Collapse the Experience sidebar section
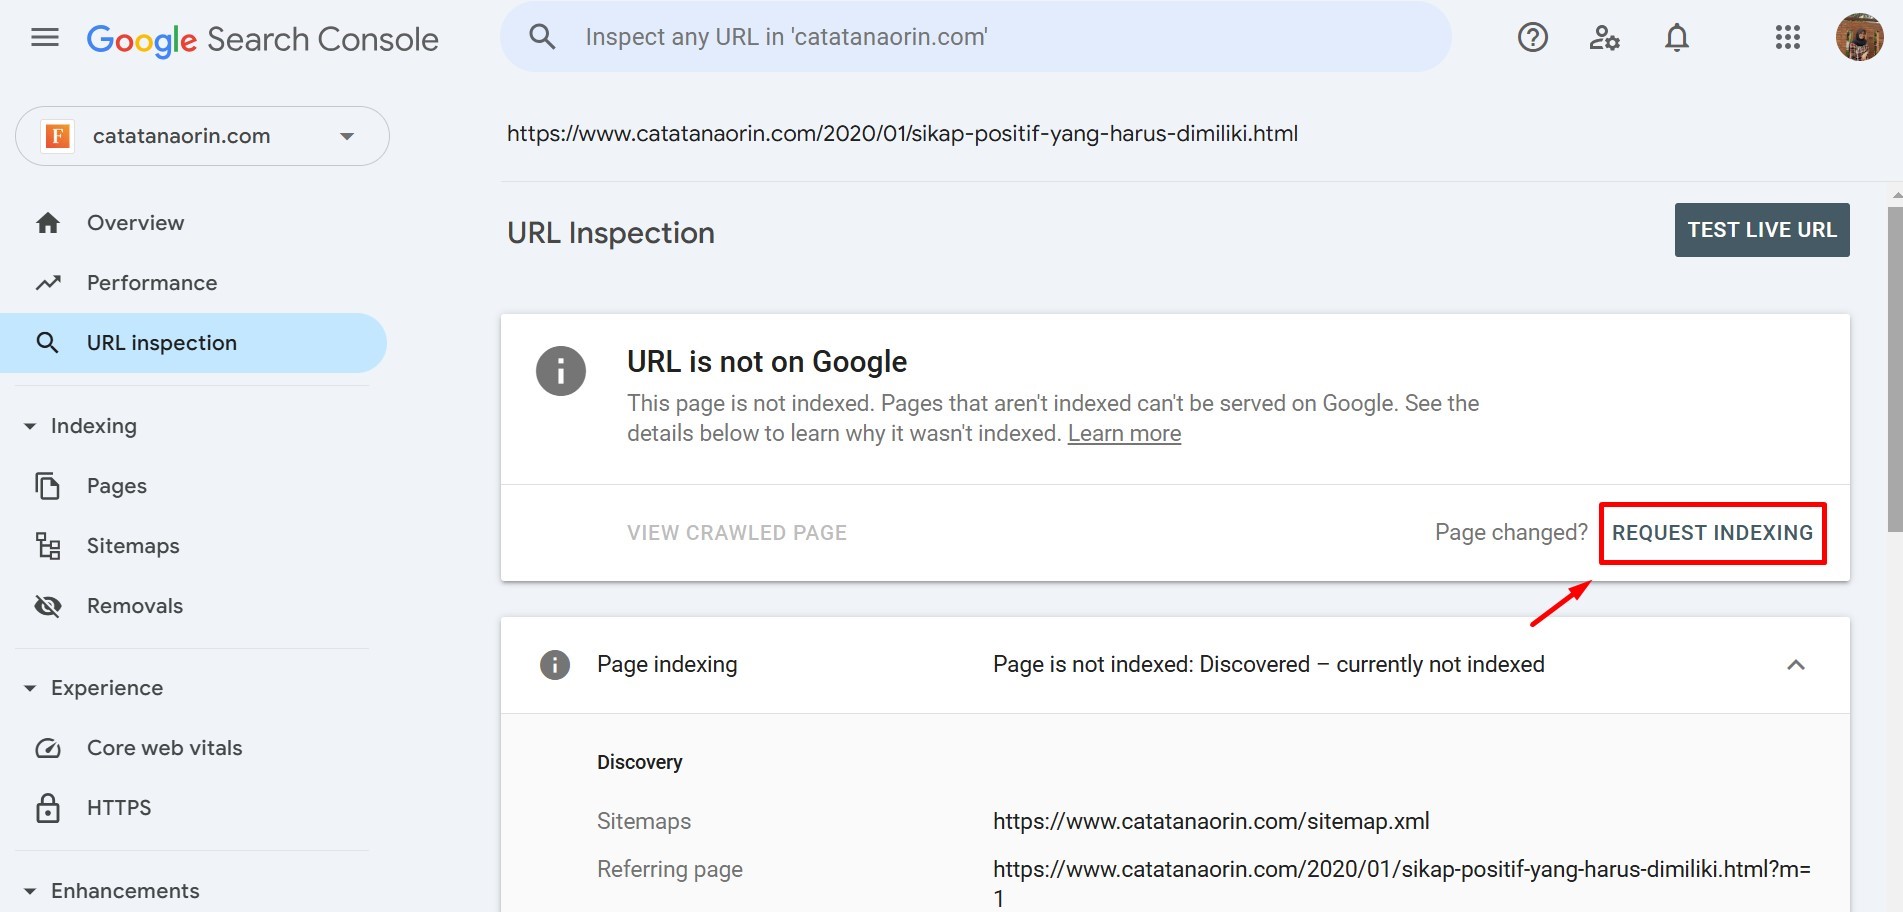The image size is (1903, 912). coord(30,689)
